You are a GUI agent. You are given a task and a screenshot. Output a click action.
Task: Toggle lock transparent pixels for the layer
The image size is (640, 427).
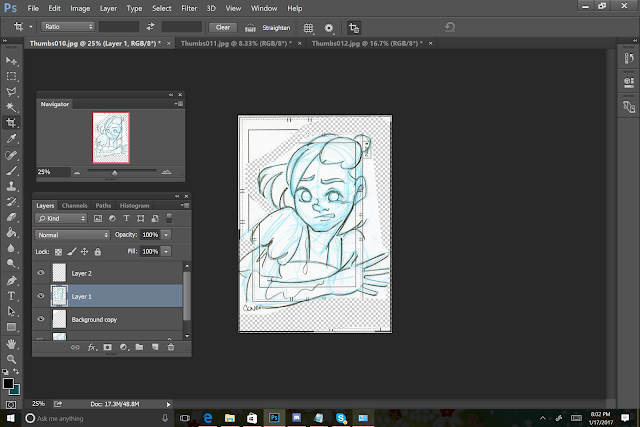click(58, 251)
